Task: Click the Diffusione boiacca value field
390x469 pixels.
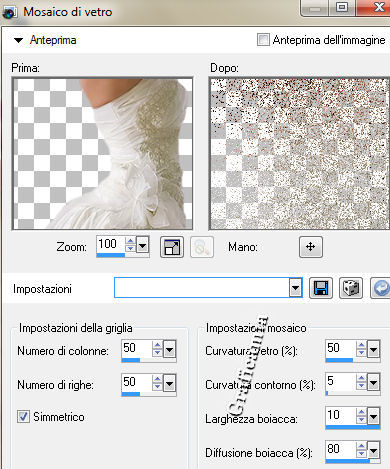Action: click(x=341, y=450)
